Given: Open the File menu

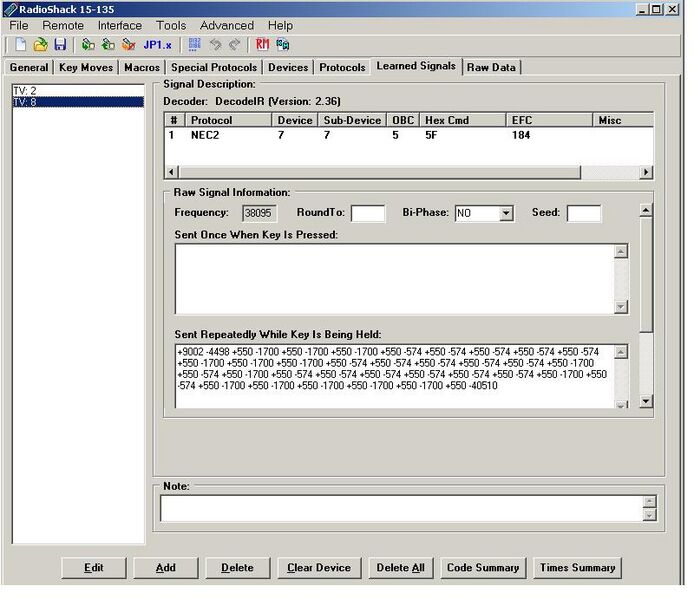Looking at the screenshot, I should 19,26.
